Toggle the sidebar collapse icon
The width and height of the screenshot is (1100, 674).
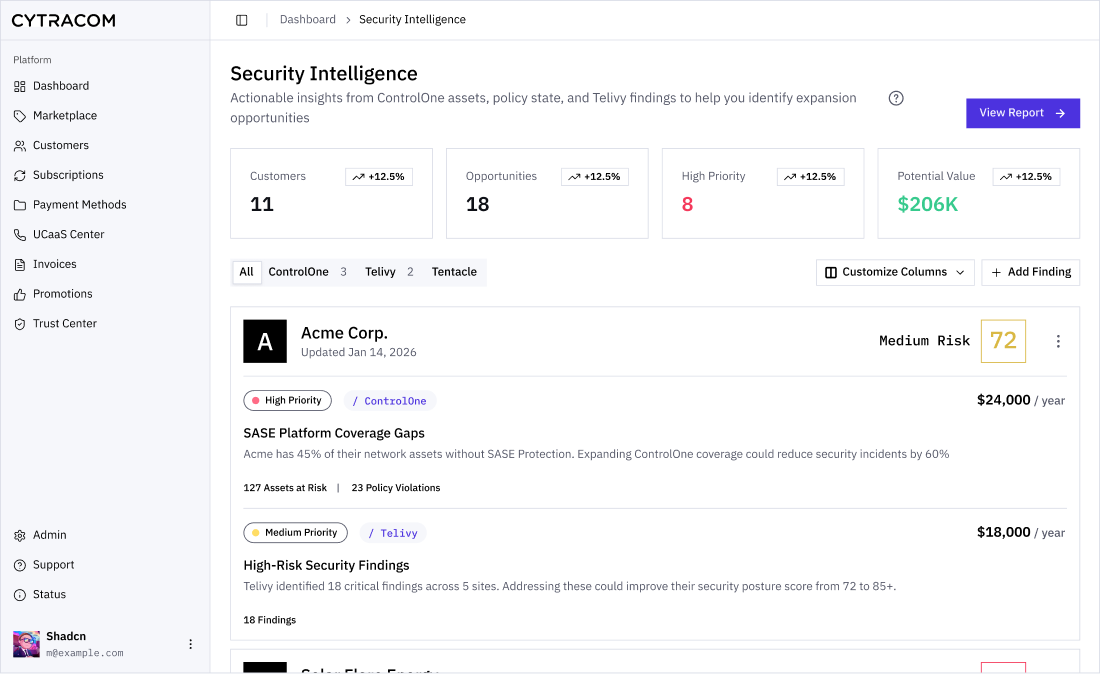(x=241, y=20)
